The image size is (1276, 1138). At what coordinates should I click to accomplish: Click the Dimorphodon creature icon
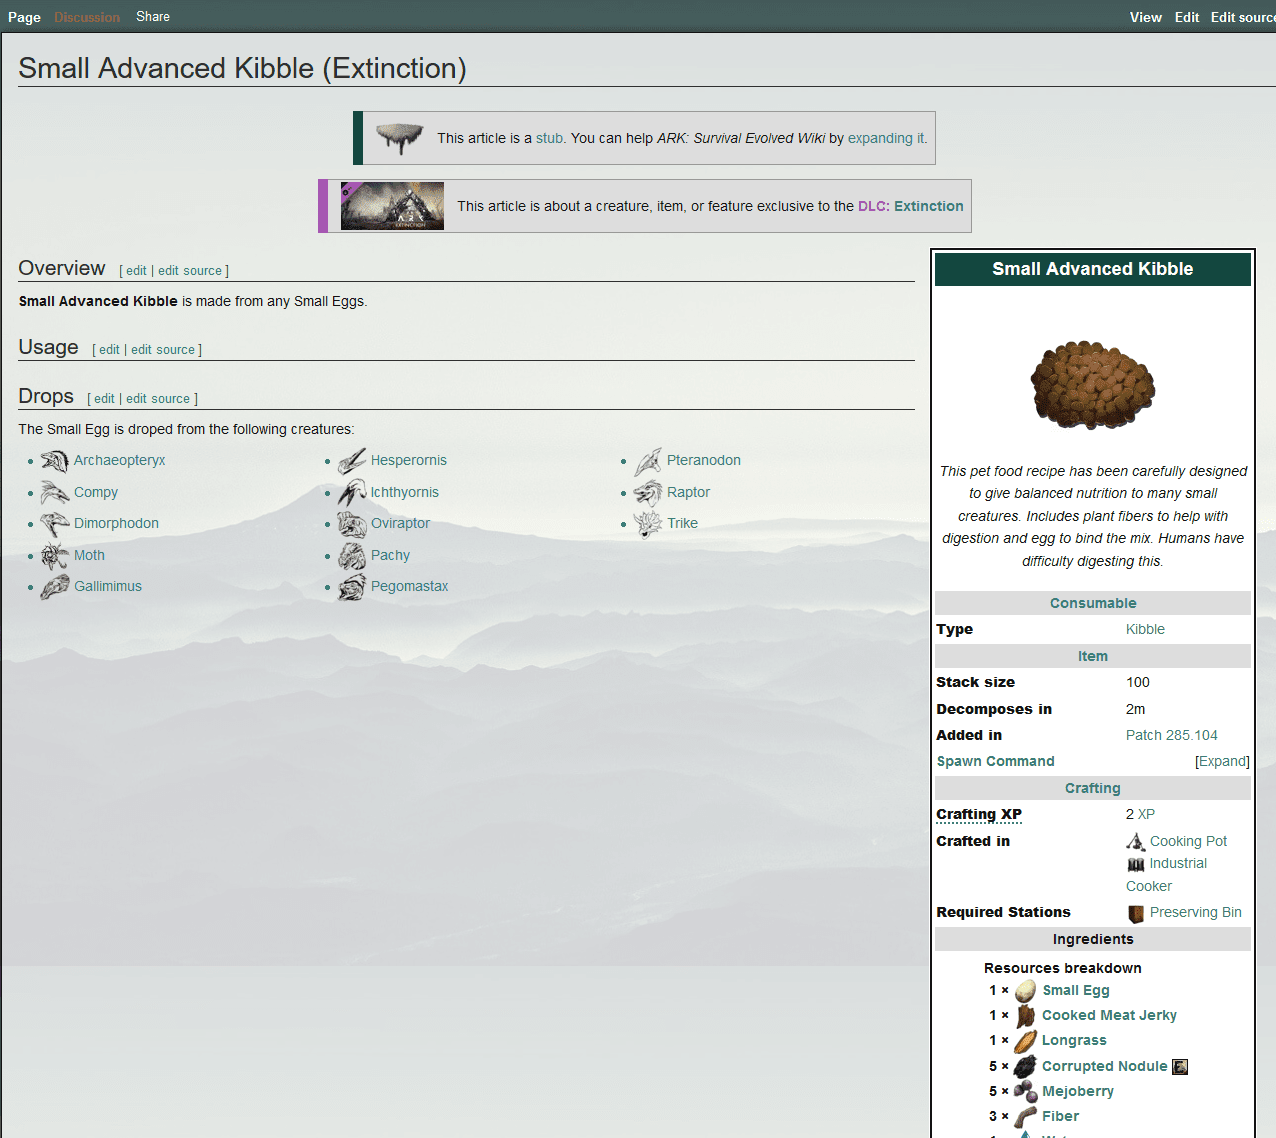[x=54, y=523]
